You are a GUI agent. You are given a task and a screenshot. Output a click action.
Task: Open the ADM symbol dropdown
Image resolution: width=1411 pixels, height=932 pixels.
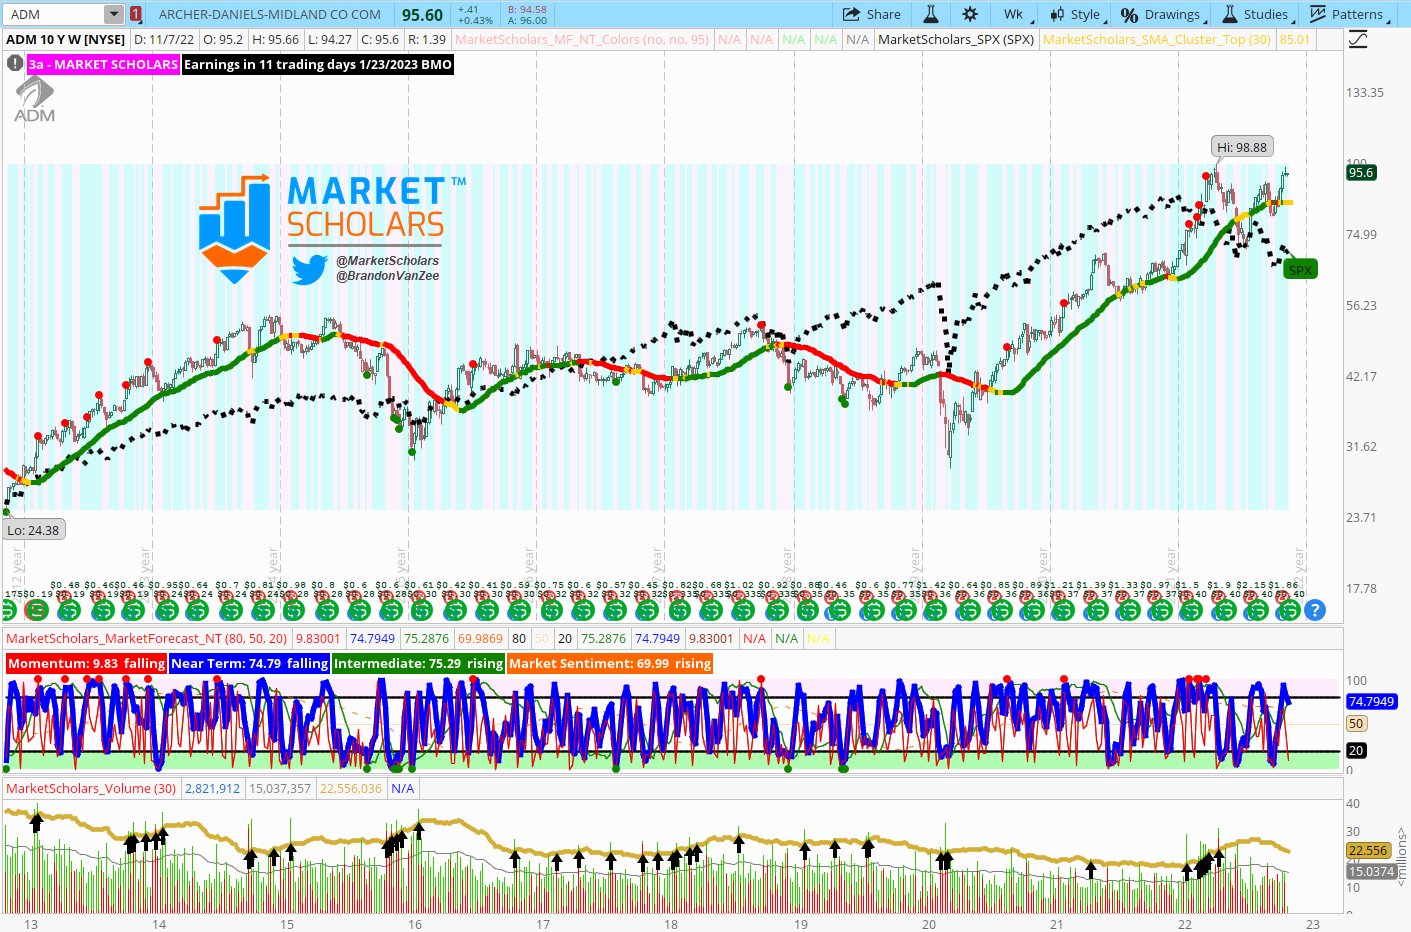[113, 14]
